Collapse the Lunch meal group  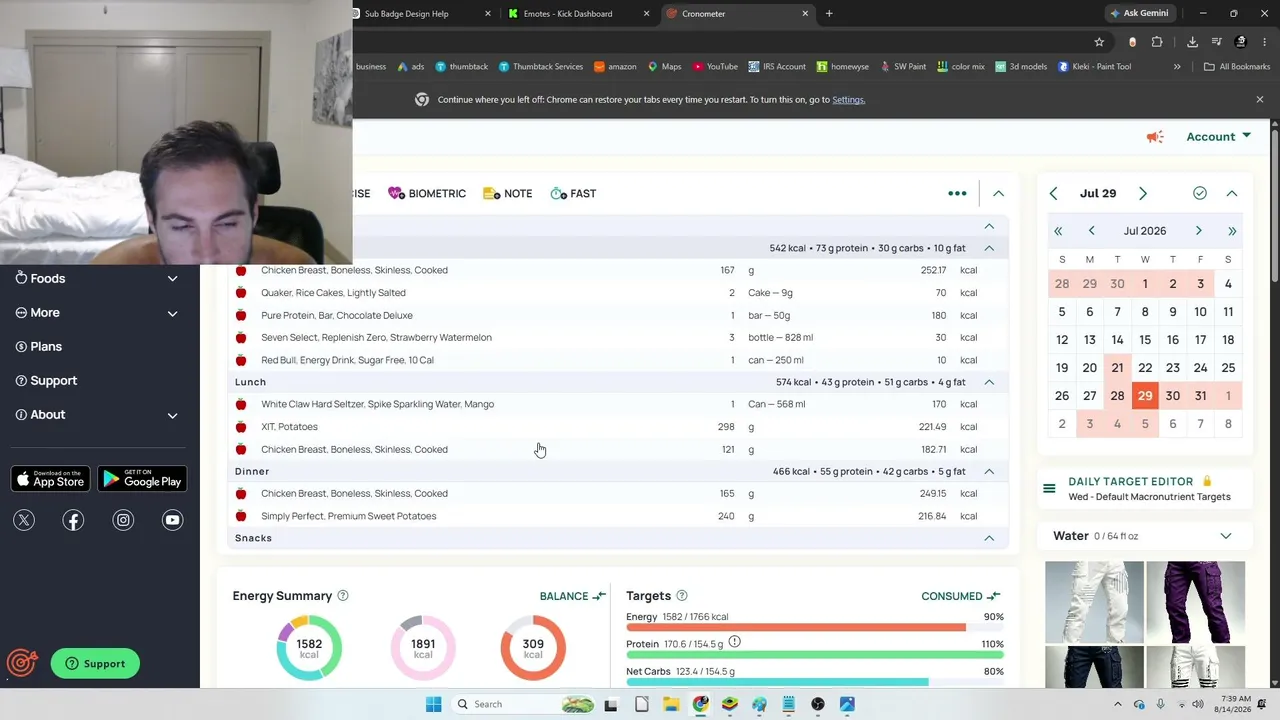(989, 382)
